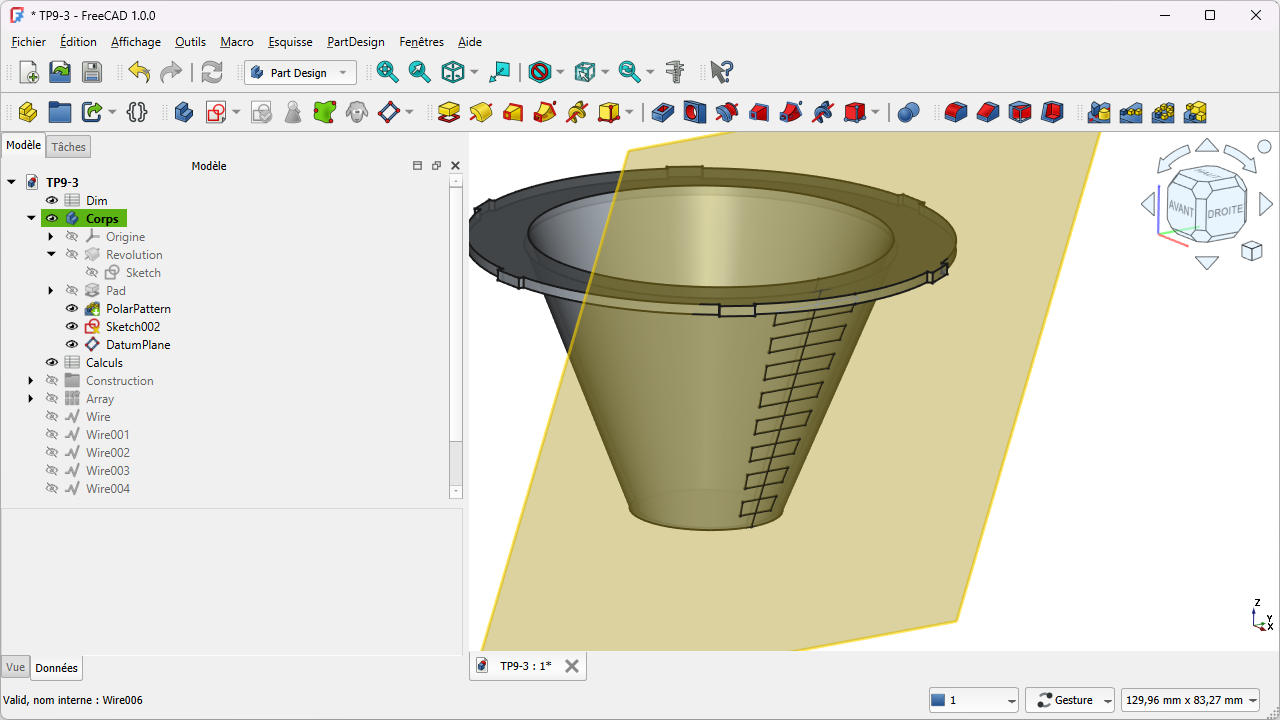Click the AVANT face of navigation cube
This screenshot has width=1280, height=720.
click(1182, 207)
